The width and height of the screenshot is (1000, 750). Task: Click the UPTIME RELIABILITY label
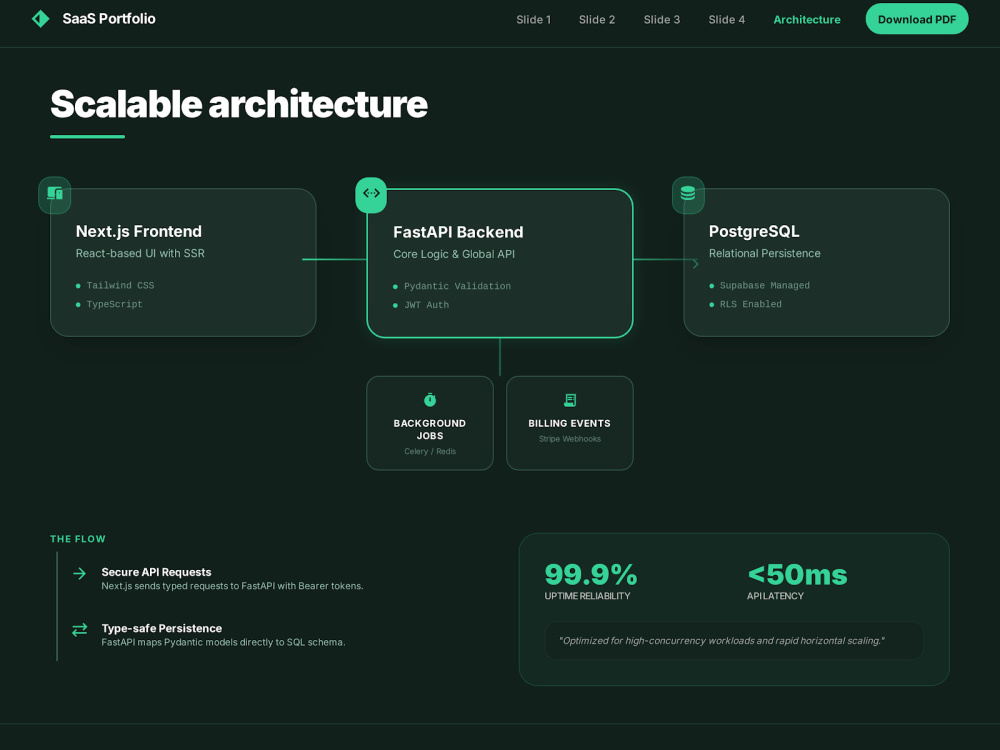[x=587, y=596]
